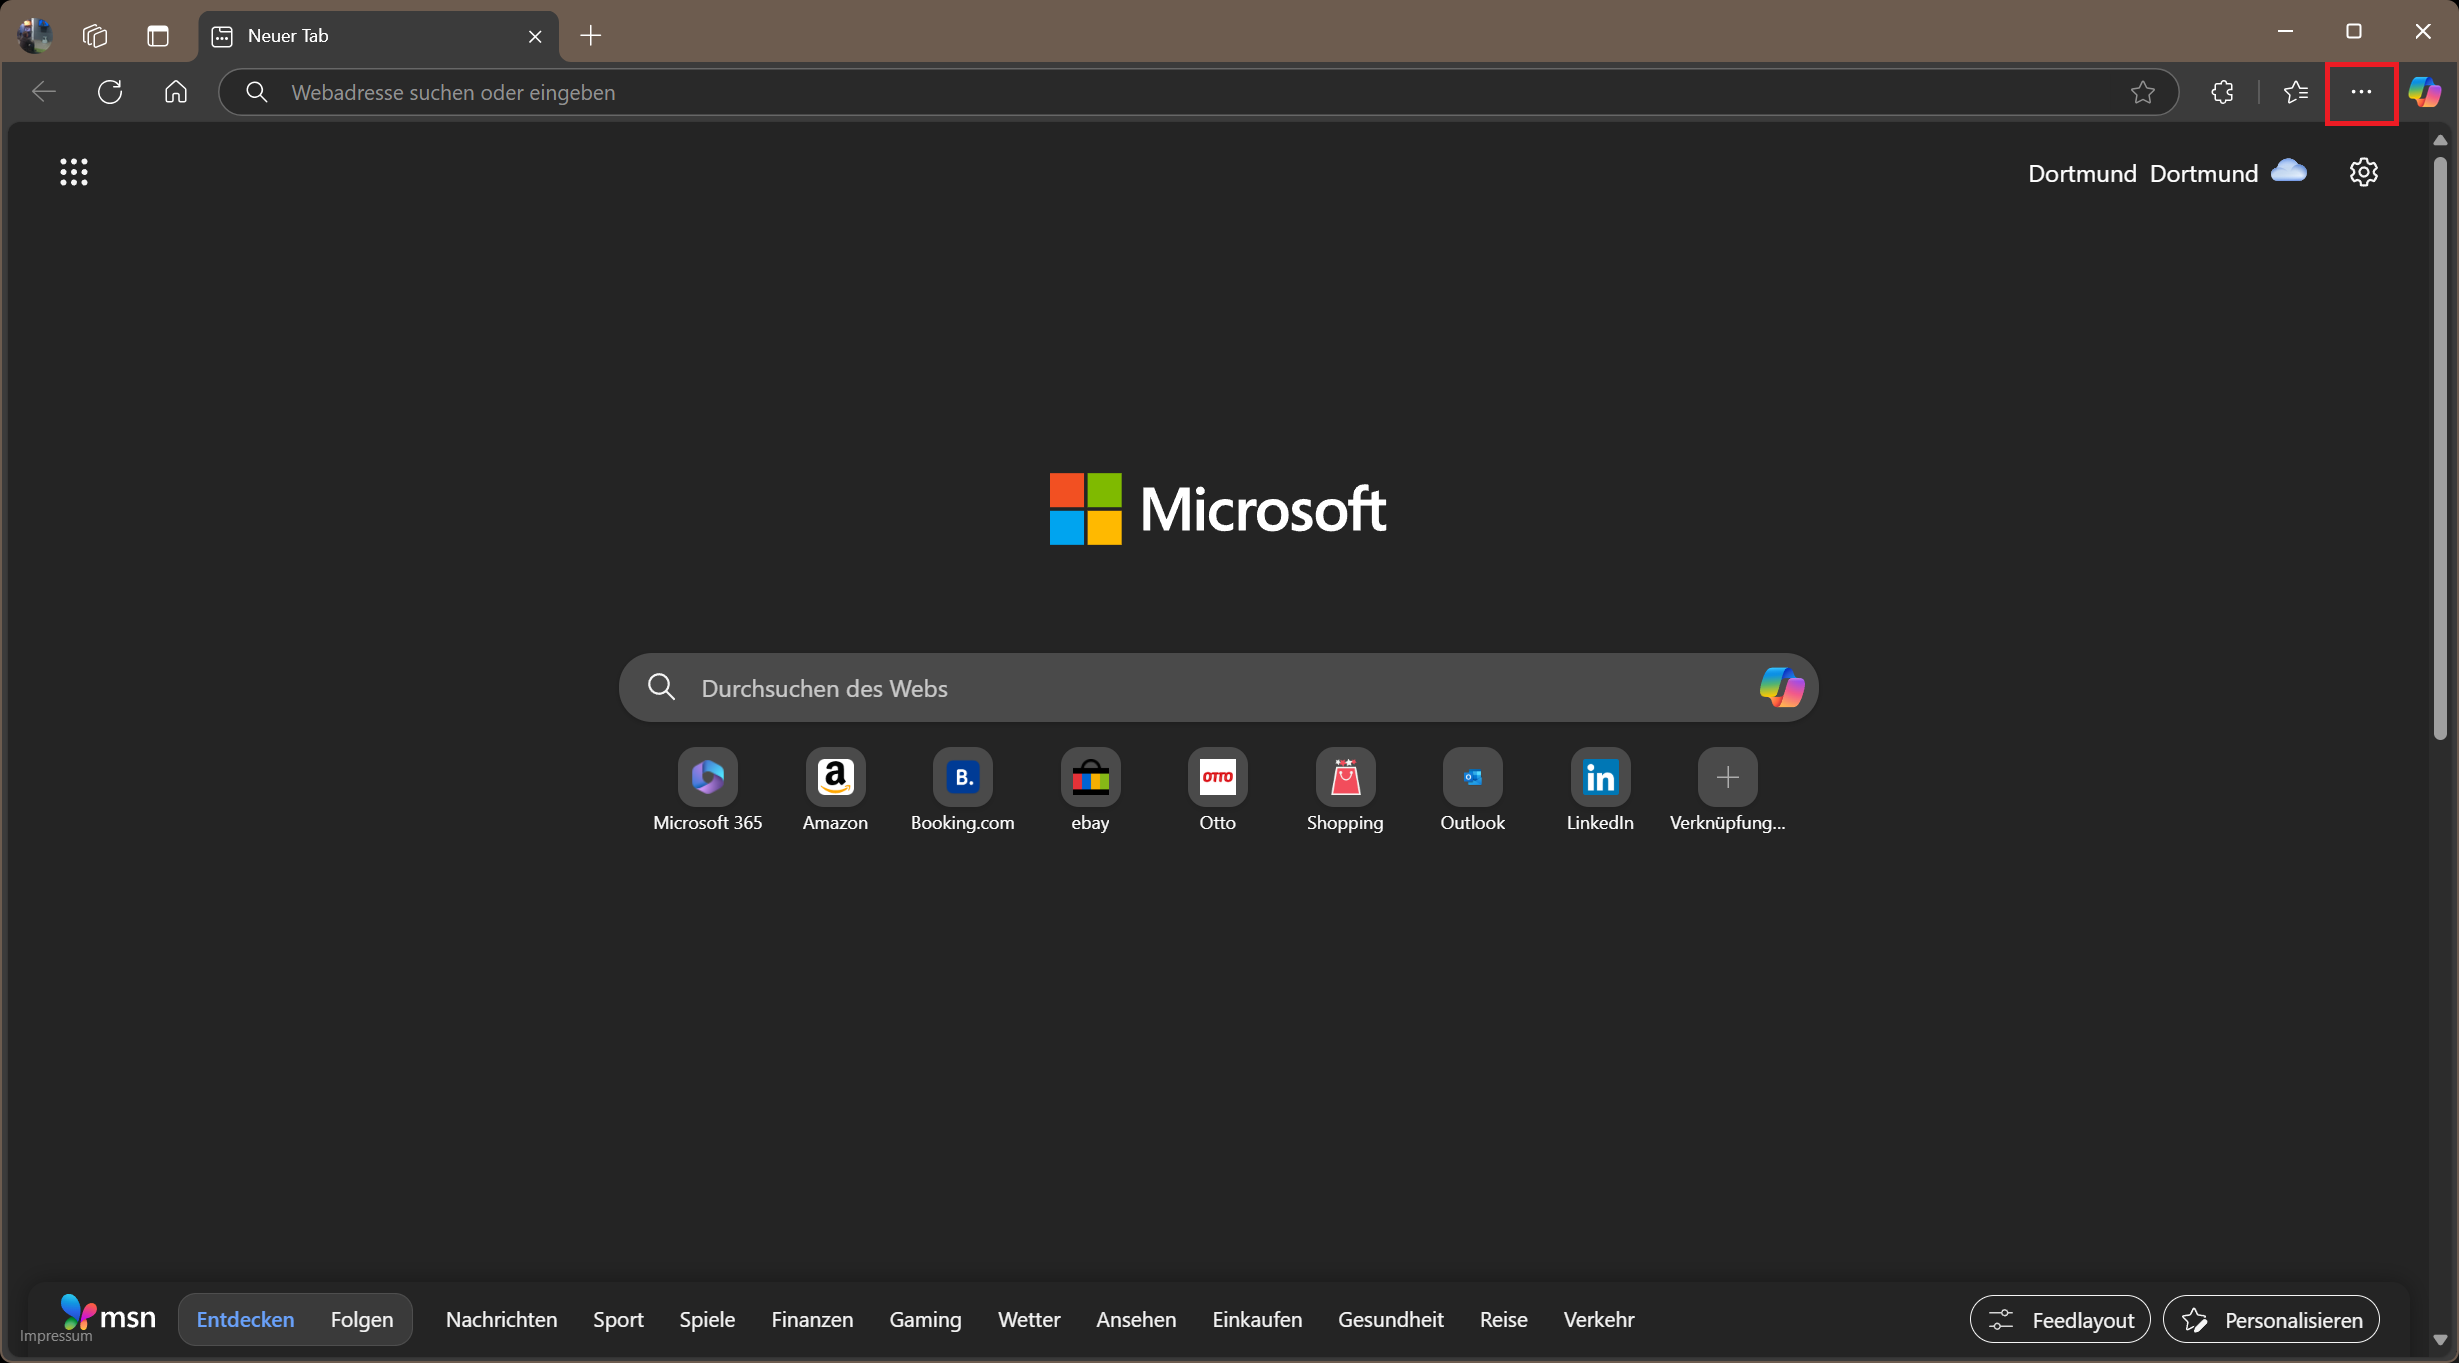Open the Otto shortcut
Screen dimensions: 2459x1363
click(1218, 790)
